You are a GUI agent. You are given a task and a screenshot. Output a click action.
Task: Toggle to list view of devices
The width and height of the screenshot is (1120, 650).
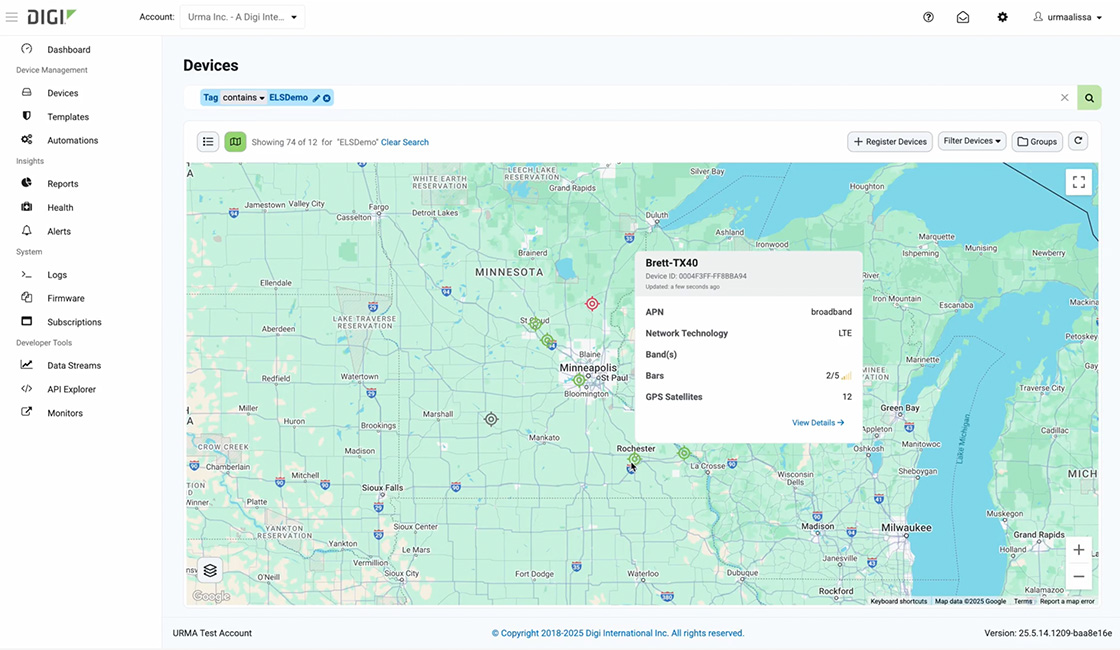coord(208,141)
